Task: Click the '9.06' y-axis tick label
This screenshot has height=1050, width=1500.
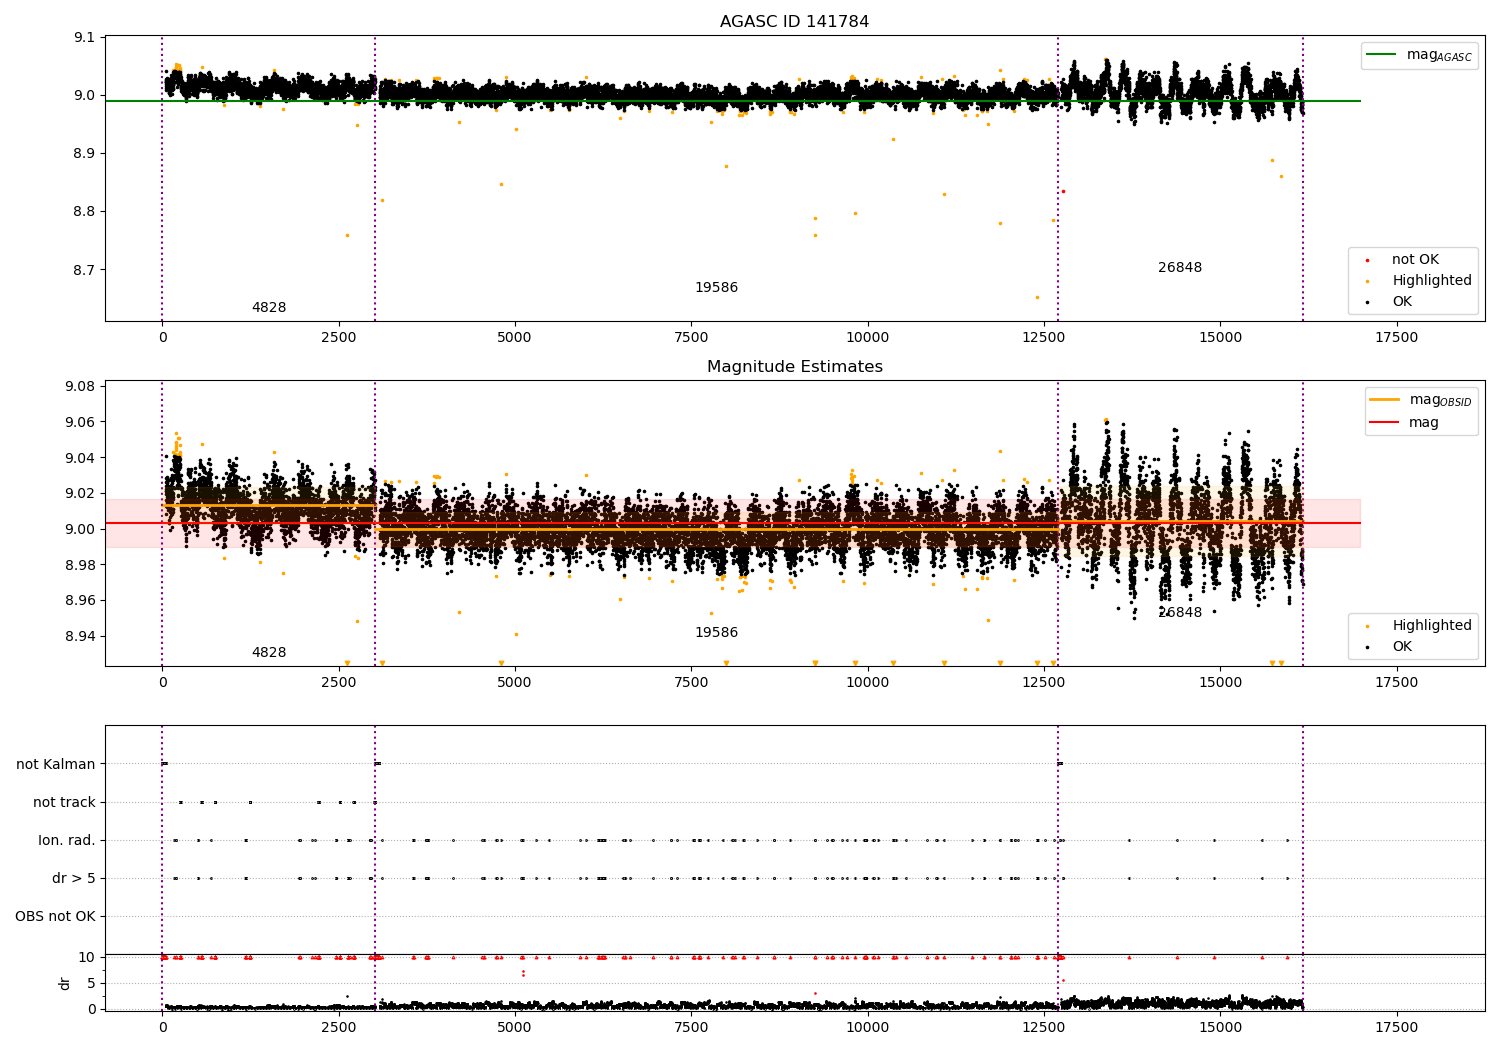Action: [80, 423]
